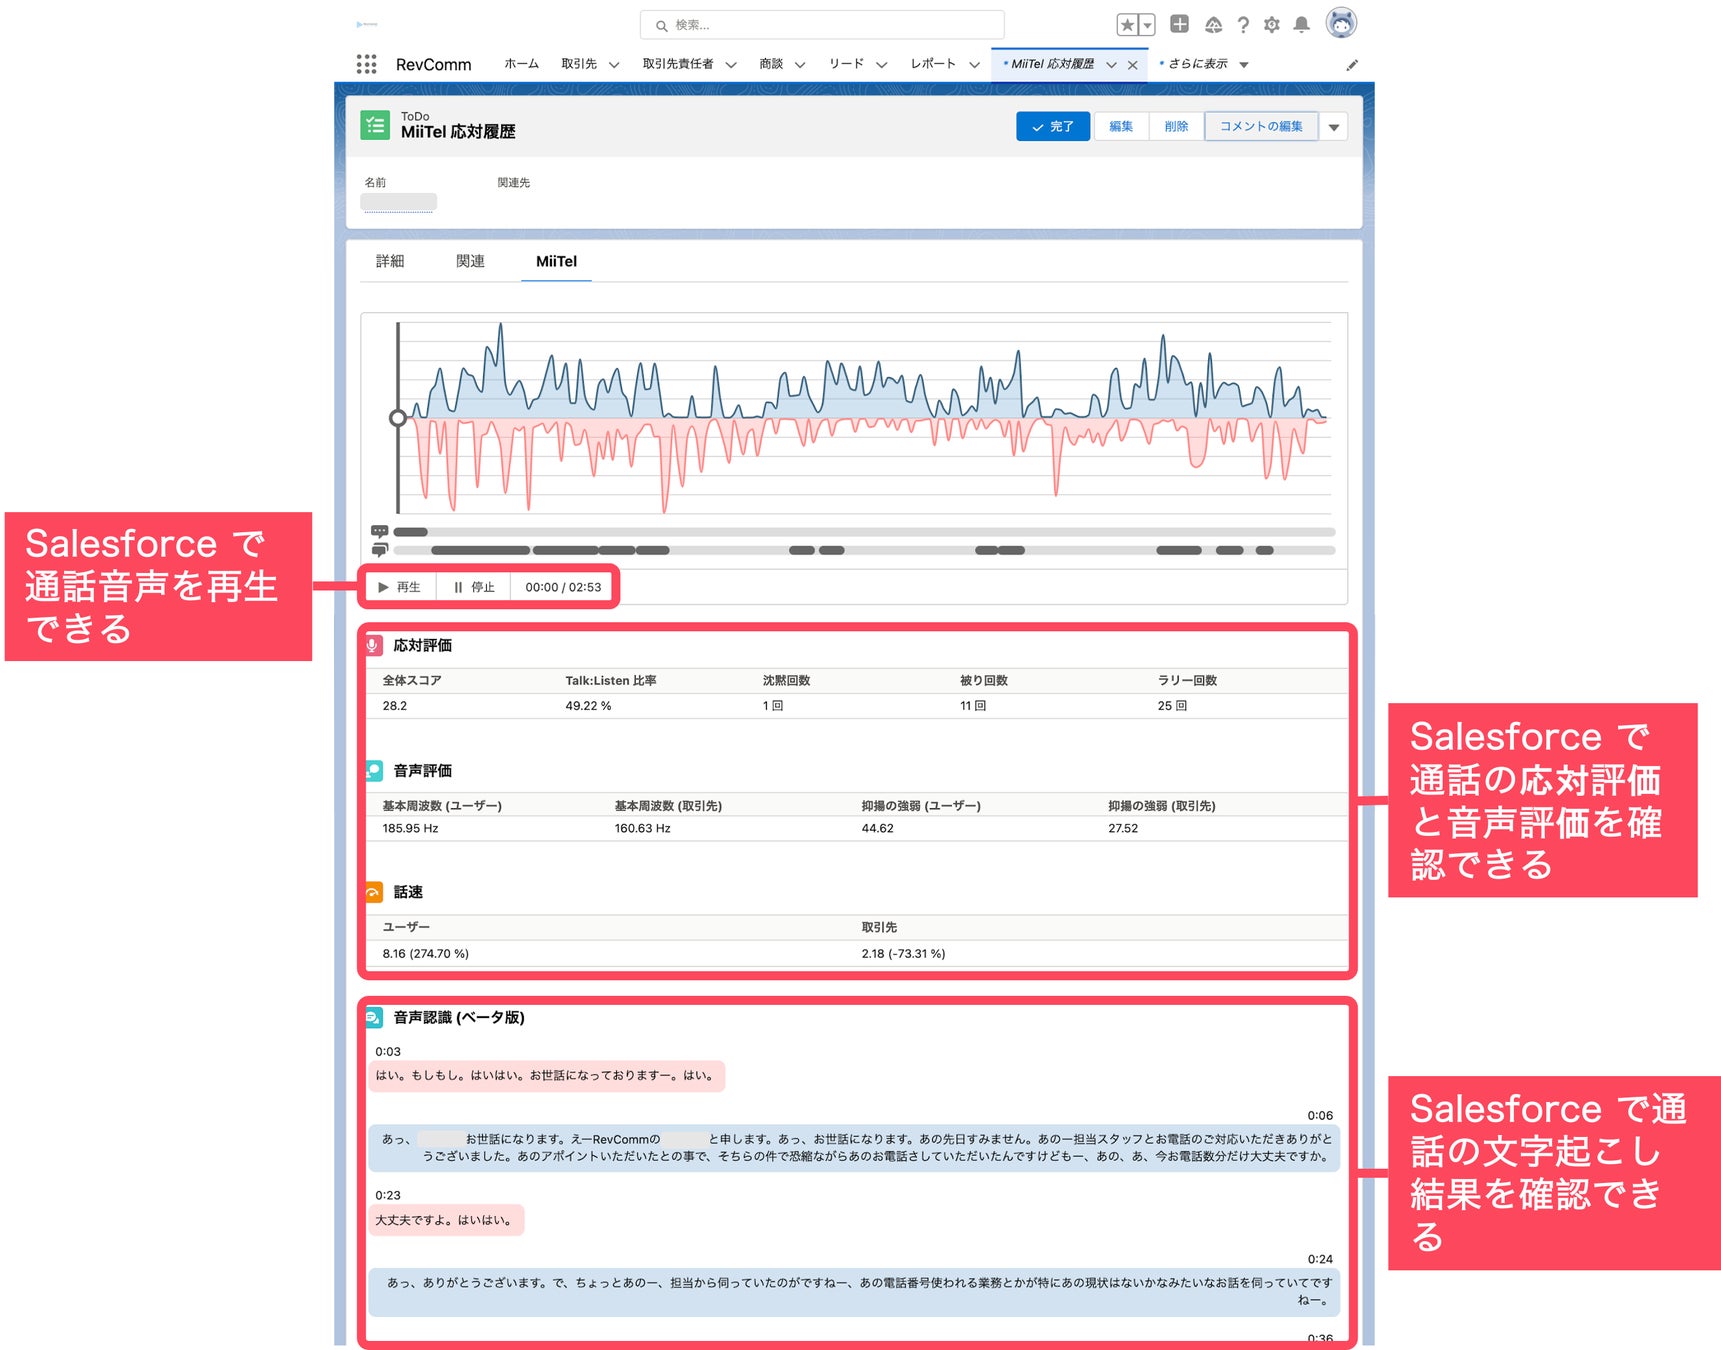Click the user speech segment track
This screenshot has height=1350, width=1721.
coord(864,550)
